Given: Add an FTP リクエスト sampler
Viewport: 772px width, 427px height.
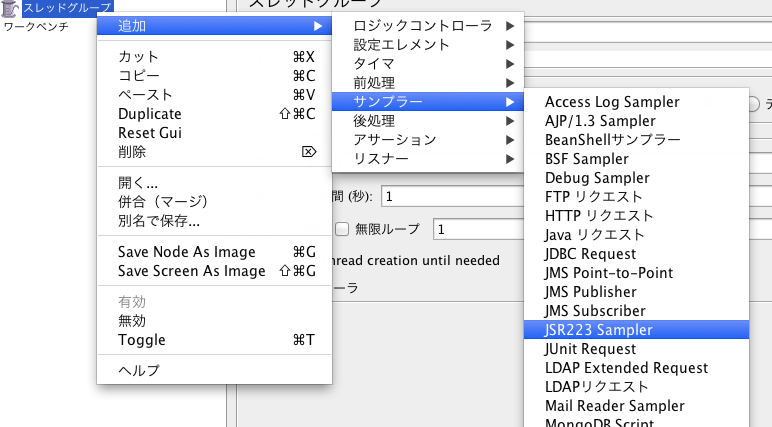Looking at the screenshot, I should pos(637,197).
